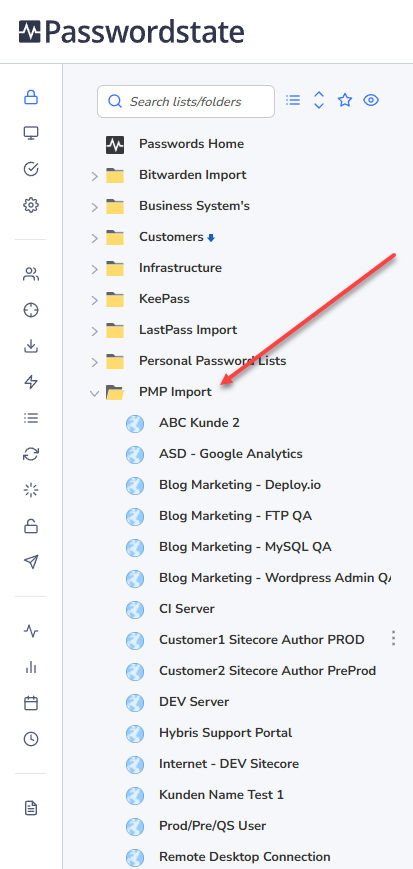Click the list view toggle icon
The width and height of the screenshot is (413, 869).
293,100
